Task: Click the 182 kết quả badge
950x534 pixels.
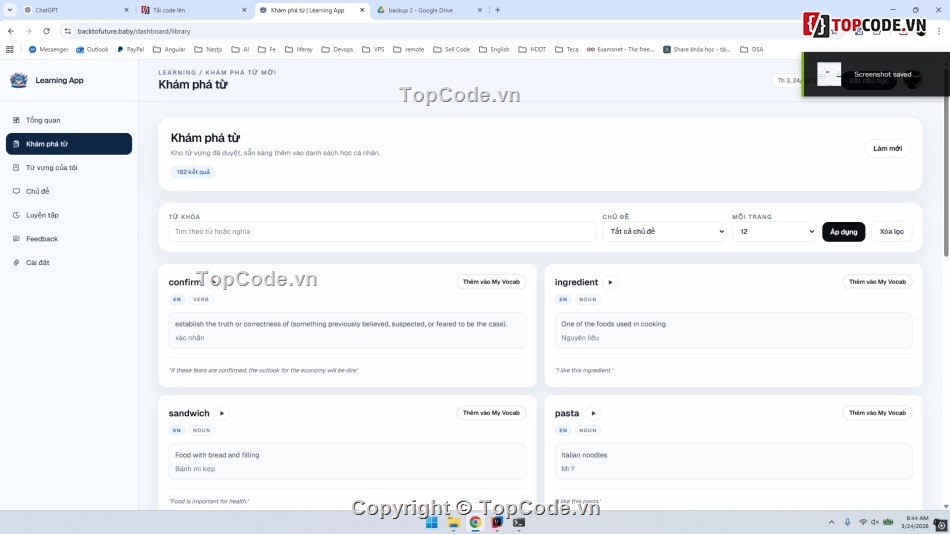Action: pyautogui.click(x=193, y=172)
